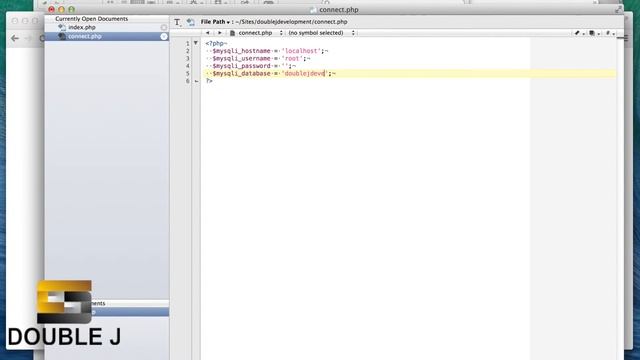Place cursor on '$mysqli_password' line
This screenshot has height=360, width=640.
[x=251, y=66]
